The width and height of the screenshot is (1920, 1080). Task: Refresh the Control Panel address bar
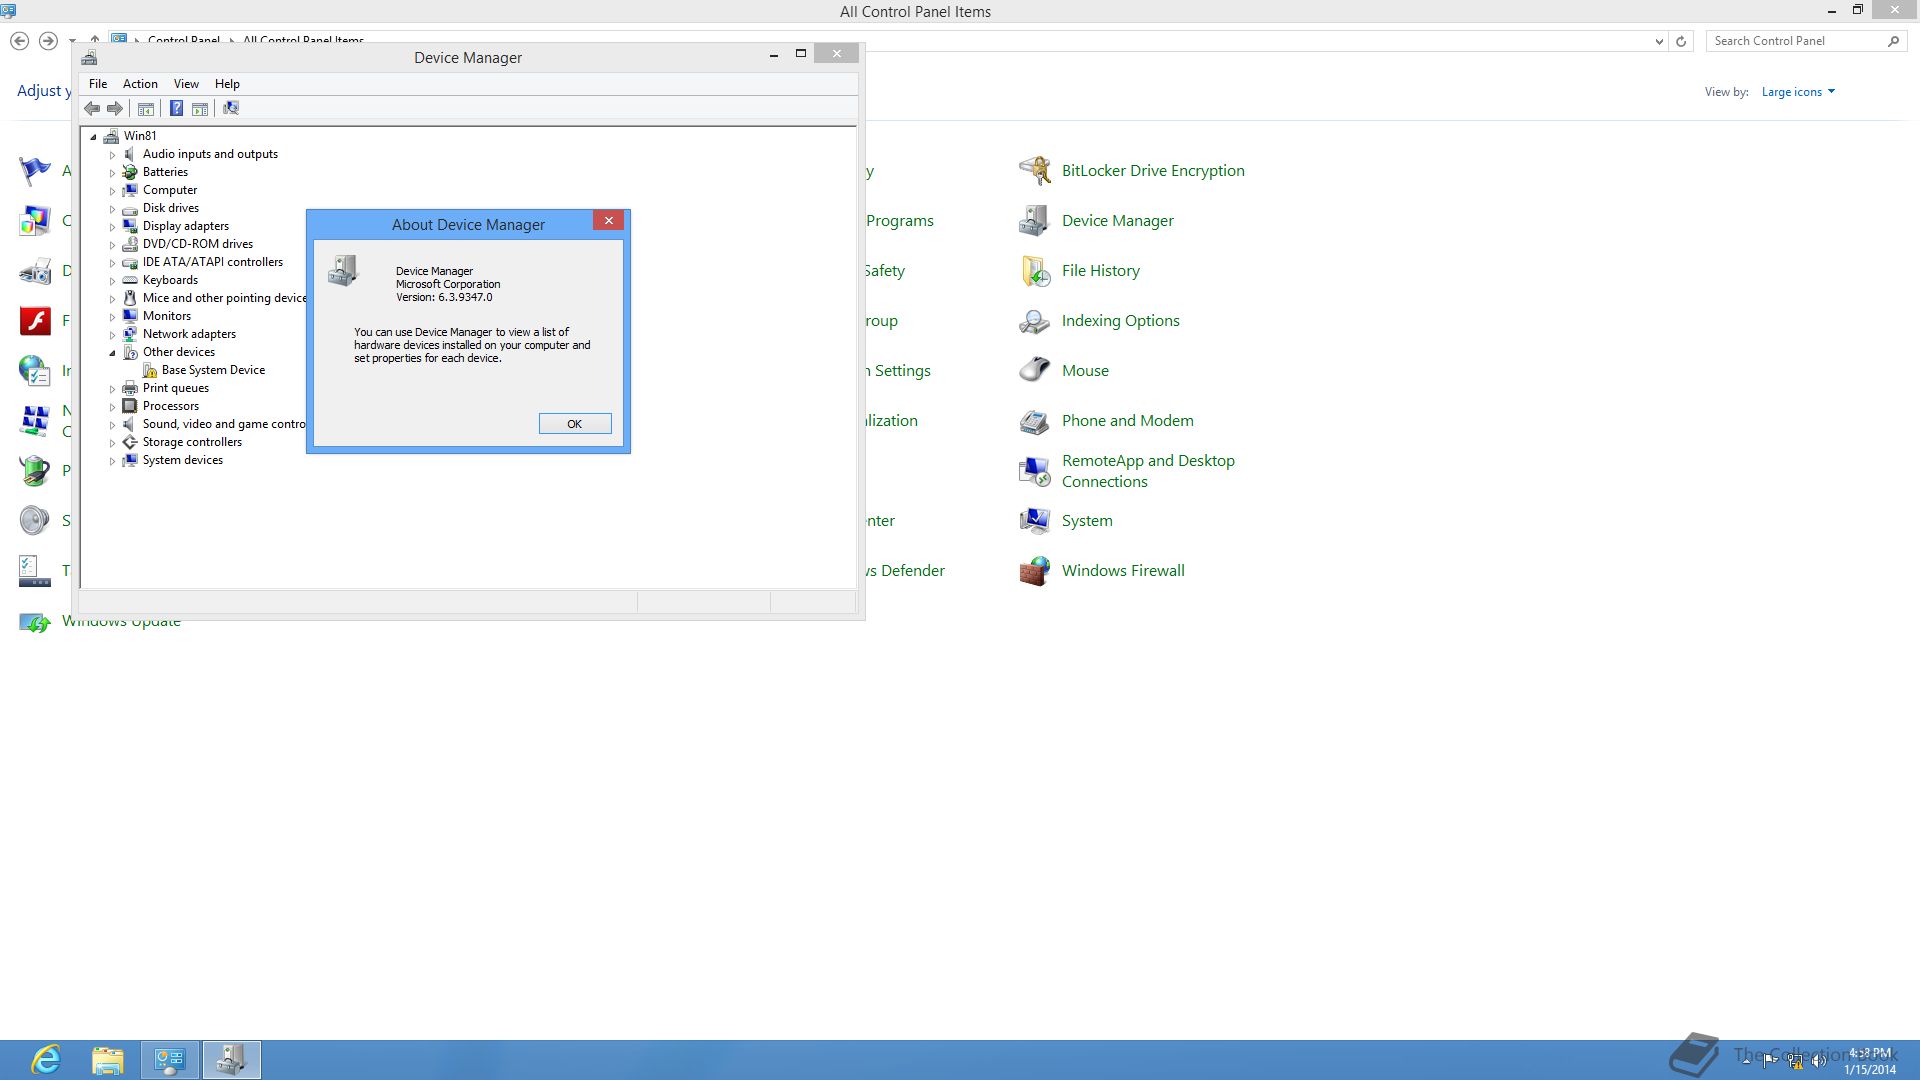[1681, 41]
